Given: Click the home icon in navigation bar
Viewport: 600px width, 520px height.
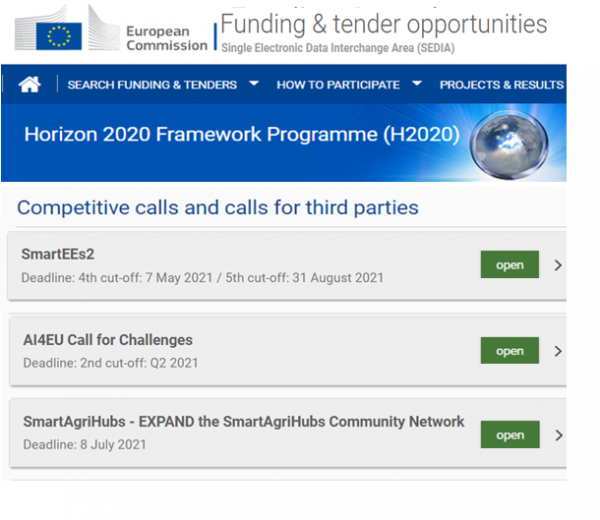Looking at the screenshot, I should point(30,85).
